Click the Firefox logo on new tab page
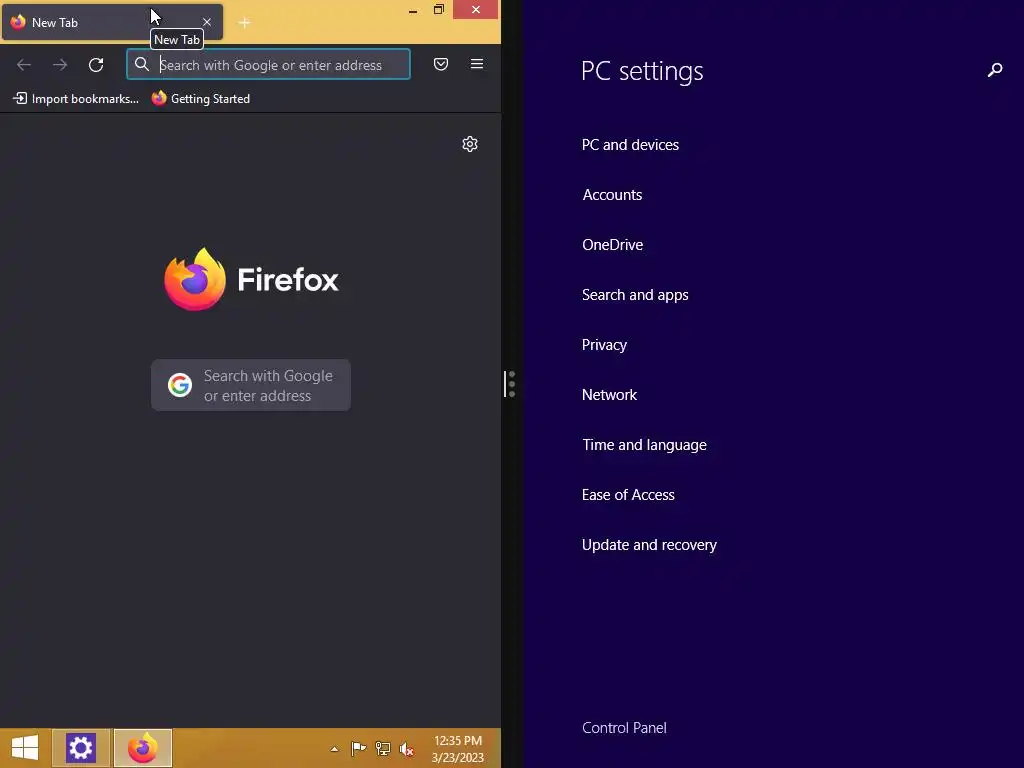The height and width of the screenshot is (768, 1024). point(251,280)
